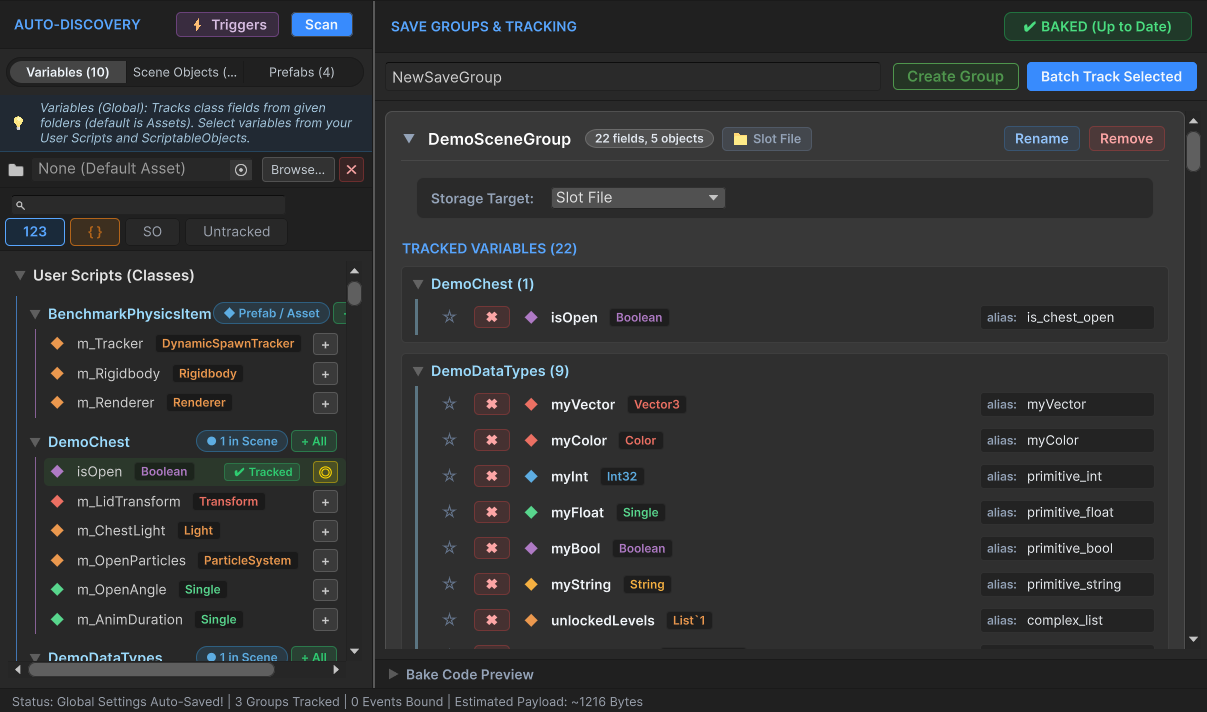This screenshot has width=1207, height=712.
Task: Collapse the DemoSceneGroup save group
Action: 409,139
